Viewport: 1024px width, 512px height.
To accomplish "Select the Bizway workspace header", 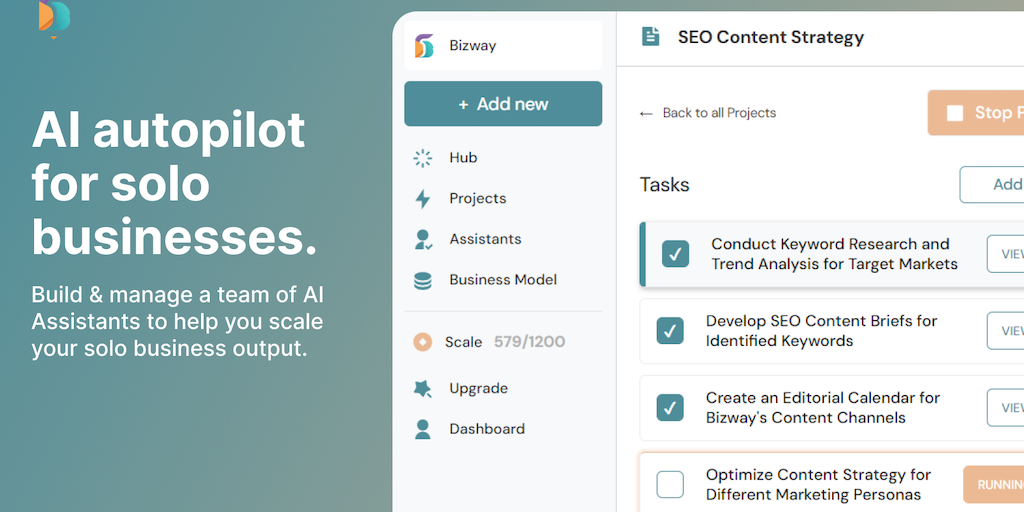I will coord(503,46).
